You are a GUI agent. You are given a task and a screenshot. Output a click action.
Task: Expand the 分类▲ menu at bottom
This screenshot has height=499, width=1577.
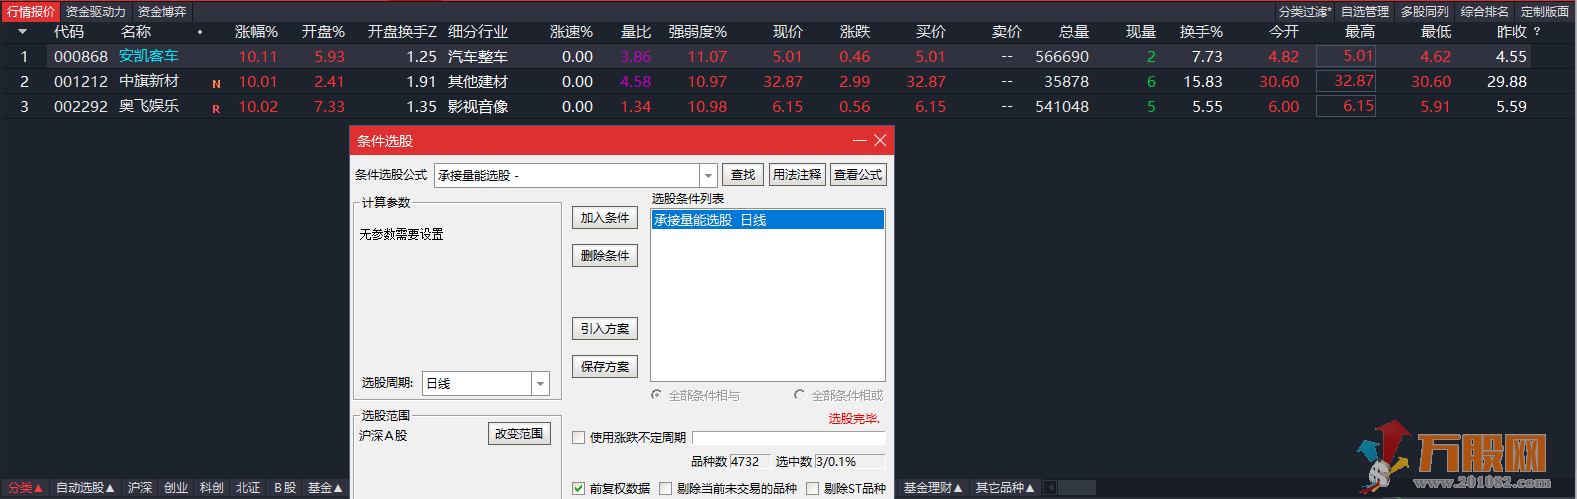point(25,488)
